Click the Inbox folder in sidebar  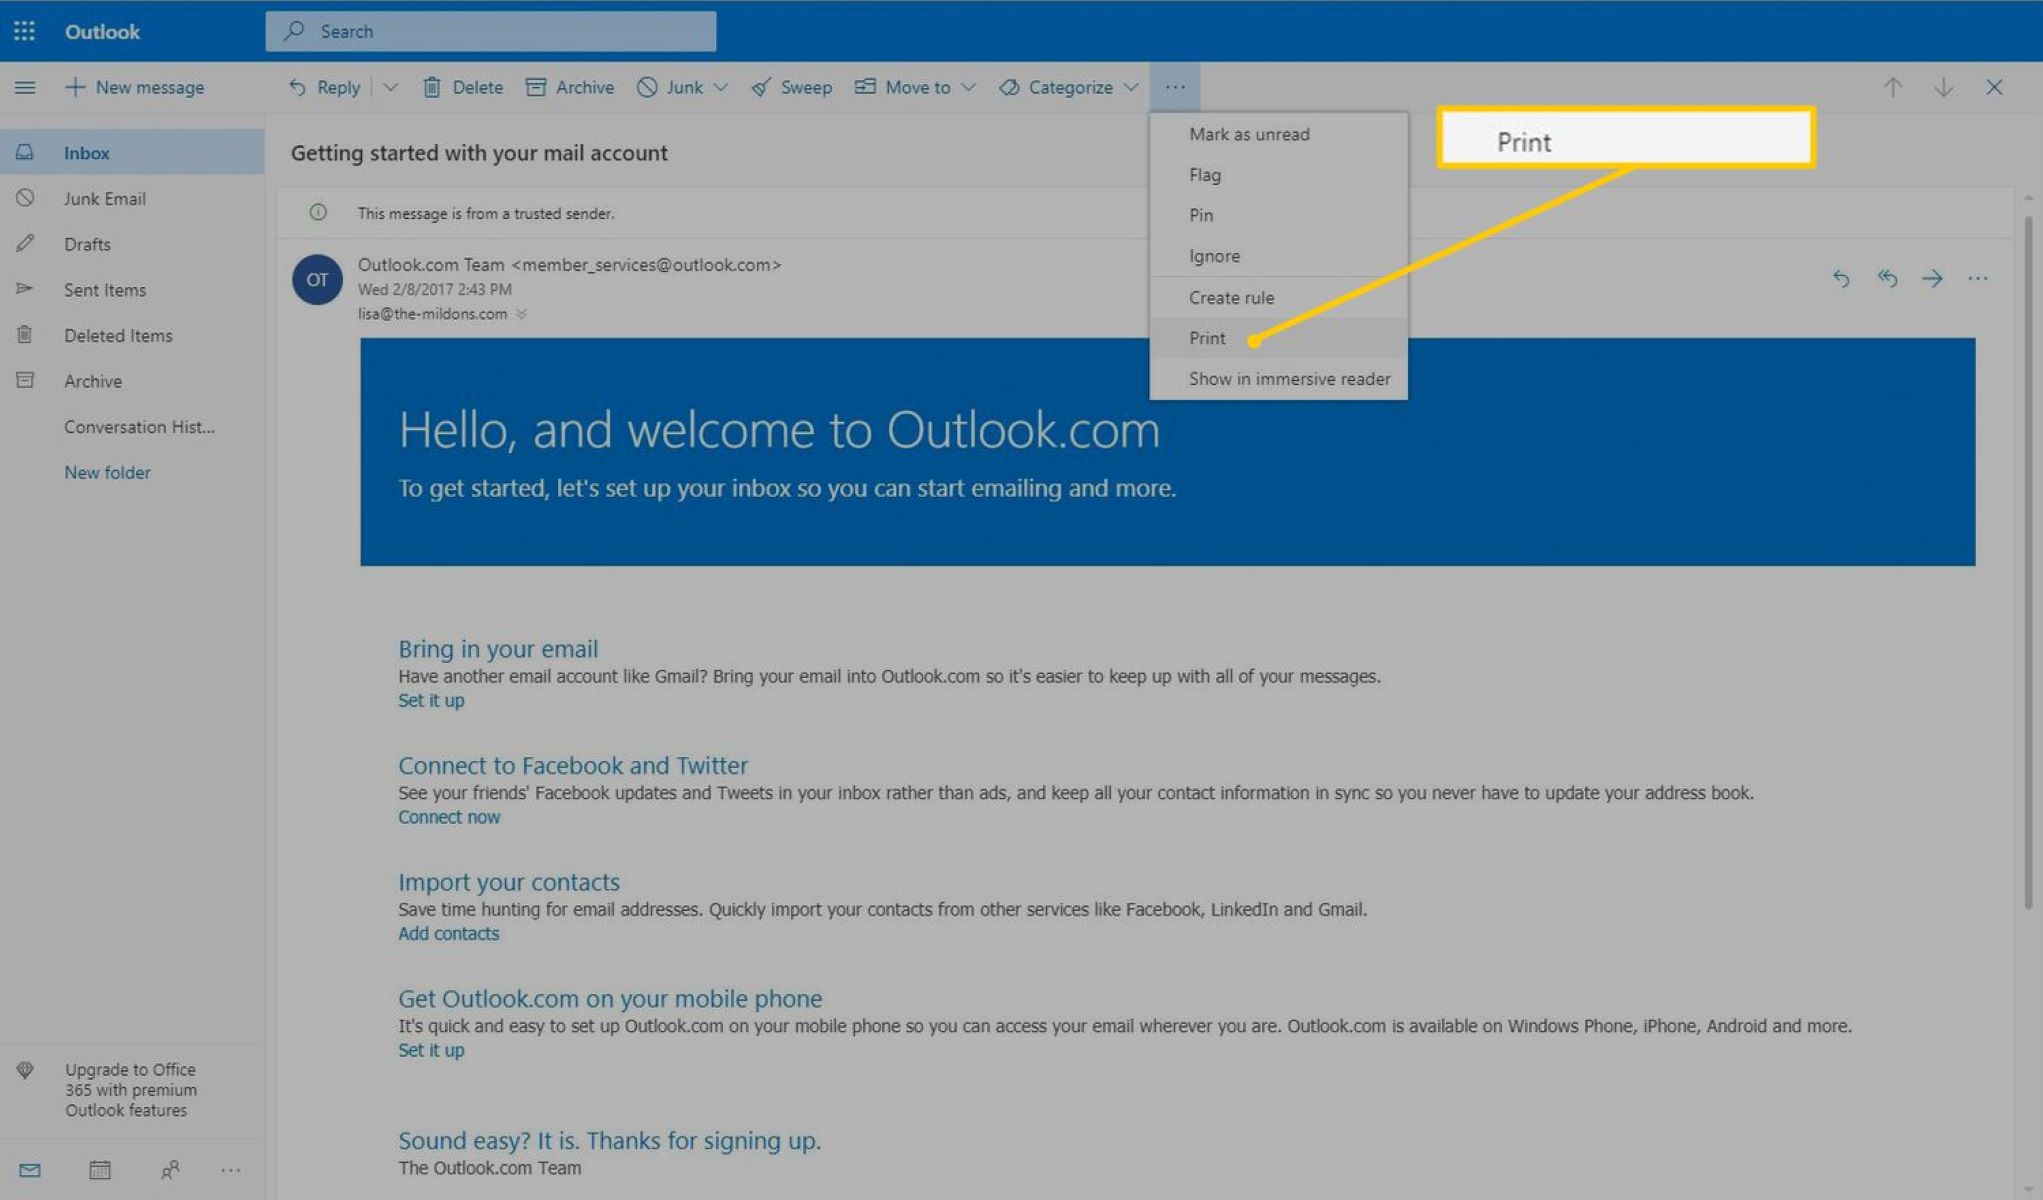[x=87, y=151]
